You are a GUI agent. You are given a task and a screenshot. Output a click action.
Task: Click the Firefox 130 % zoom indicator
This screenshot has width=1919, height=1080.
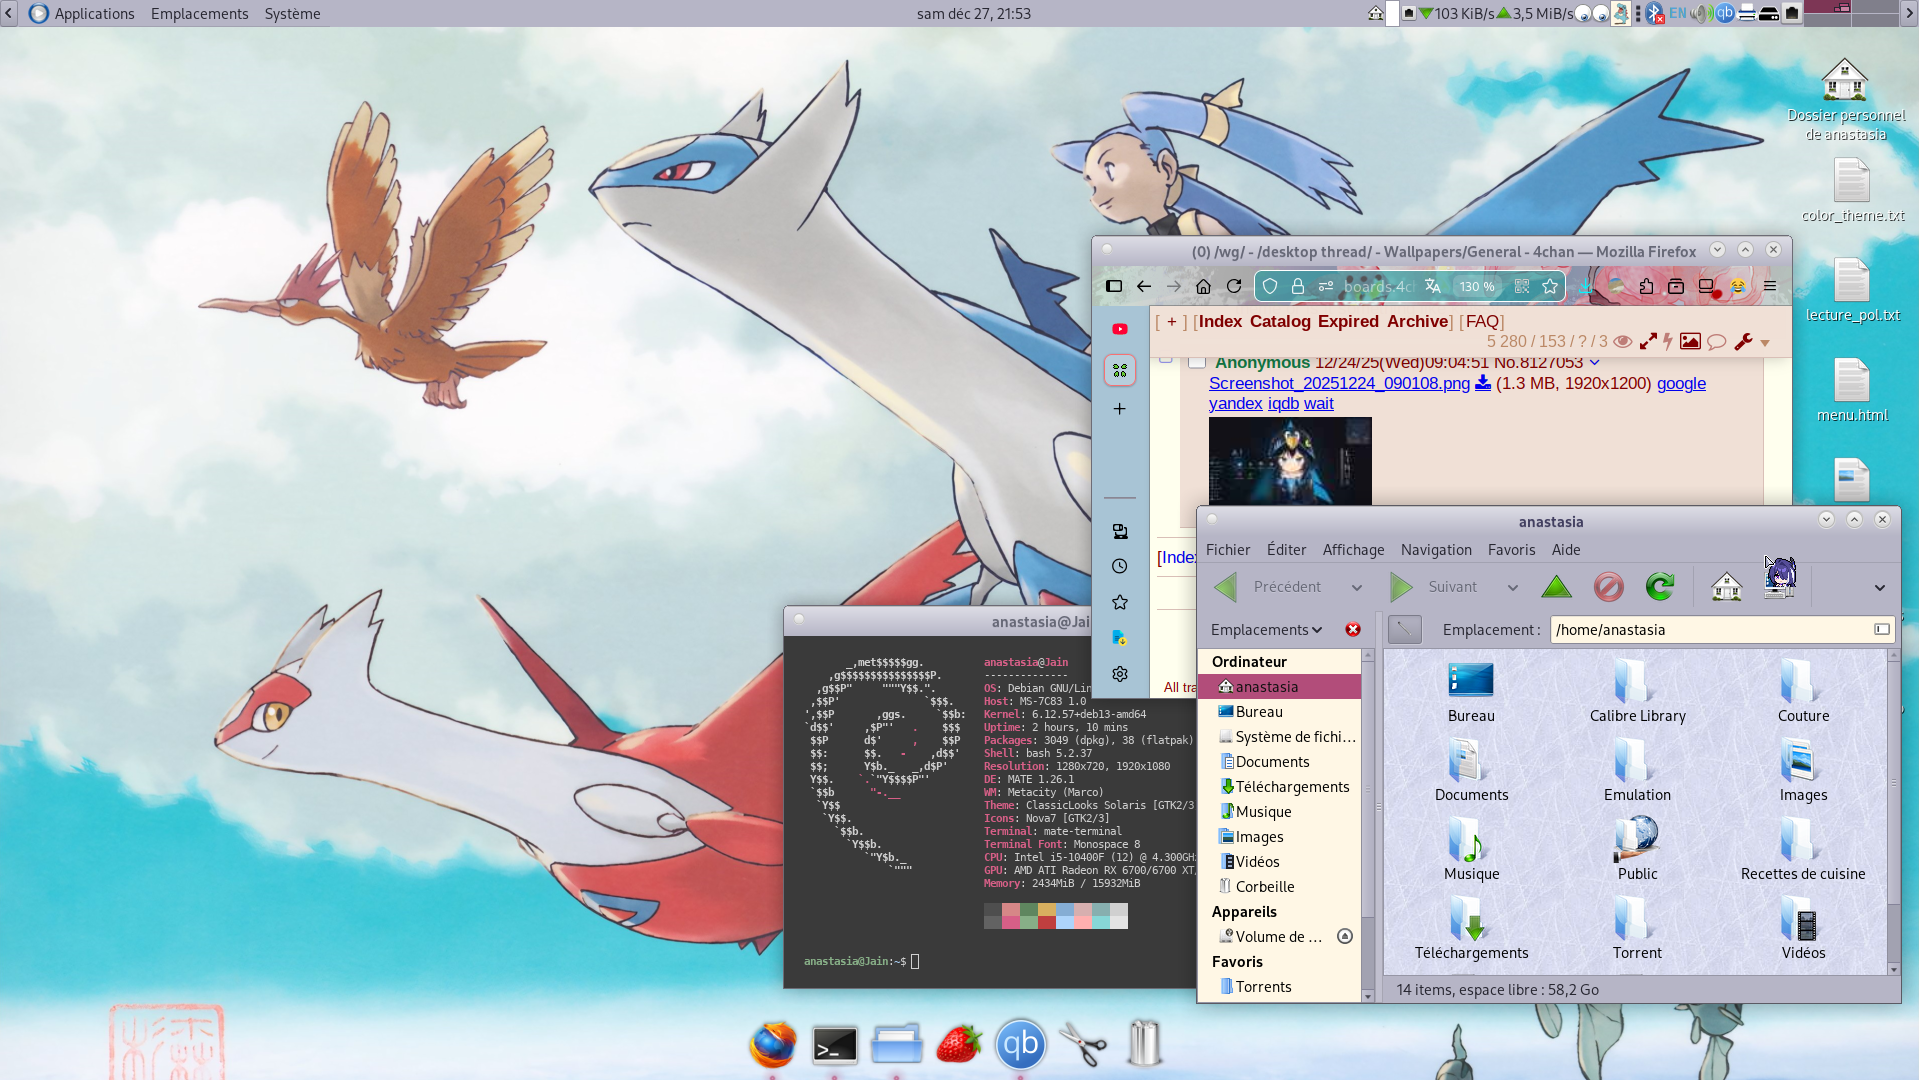pos(1476,287)
